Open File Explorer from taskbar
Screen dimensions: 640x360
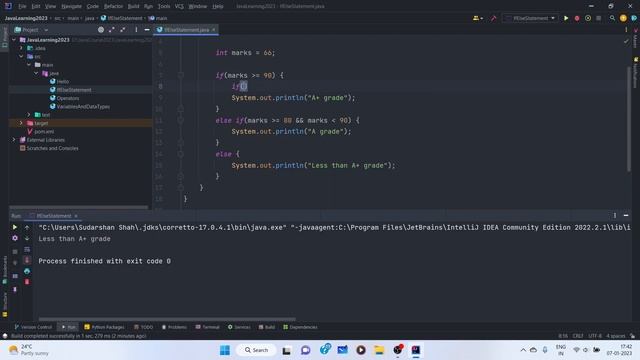(x=379, y=350)
